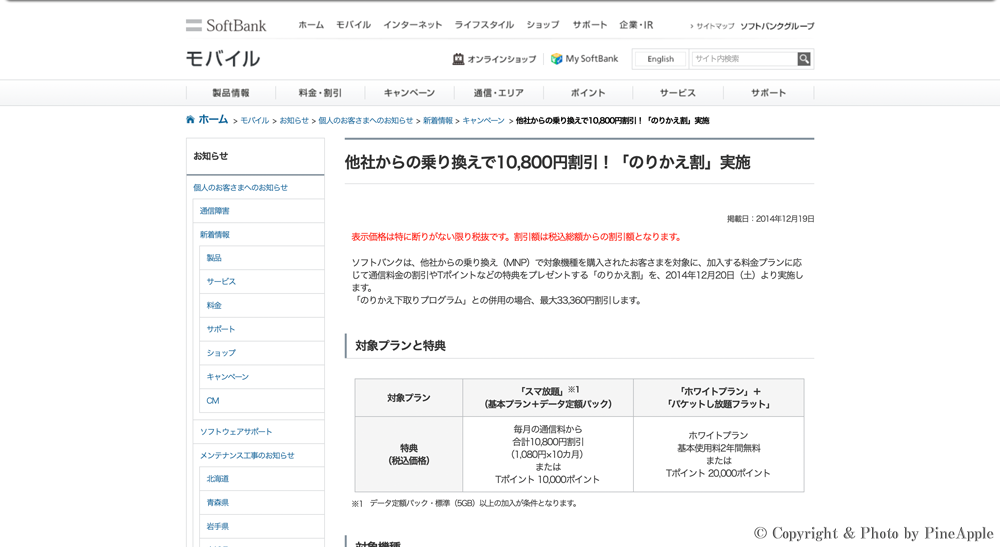Click the search magnifier icon
Screen dimensions: 1000x547
click(804, 59)
